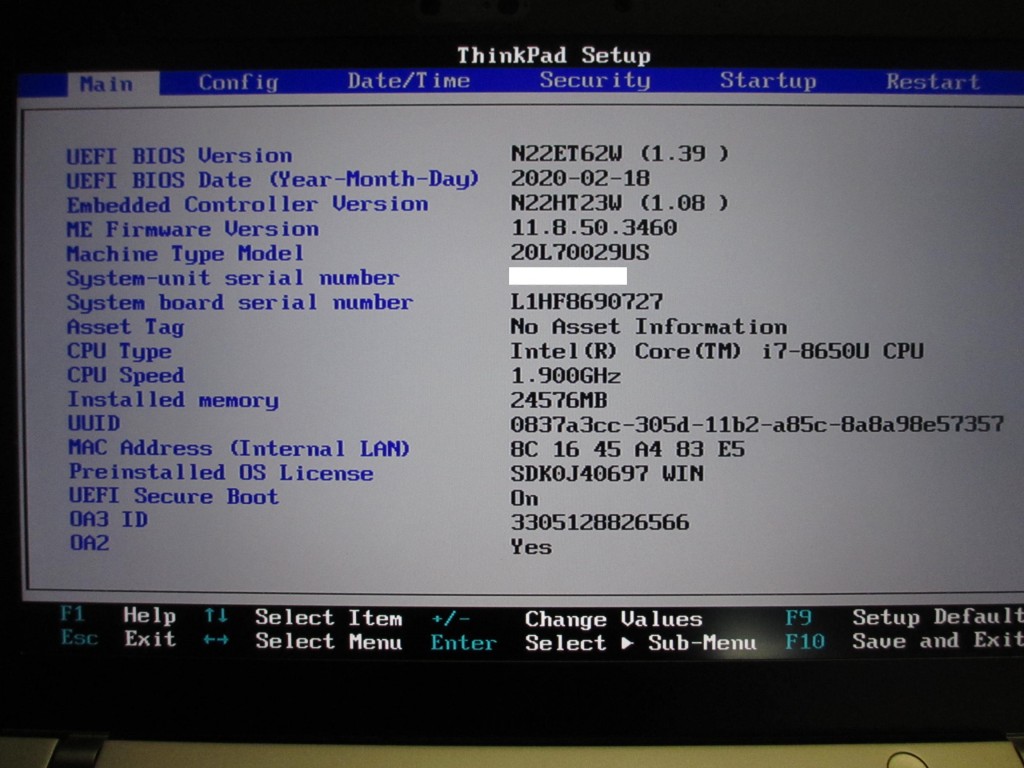Image resolution: width=1024 pixels, height=768 pixels.
Task: Click the +/- key hint
Action: pyautogui.click(x=450, y=618)
